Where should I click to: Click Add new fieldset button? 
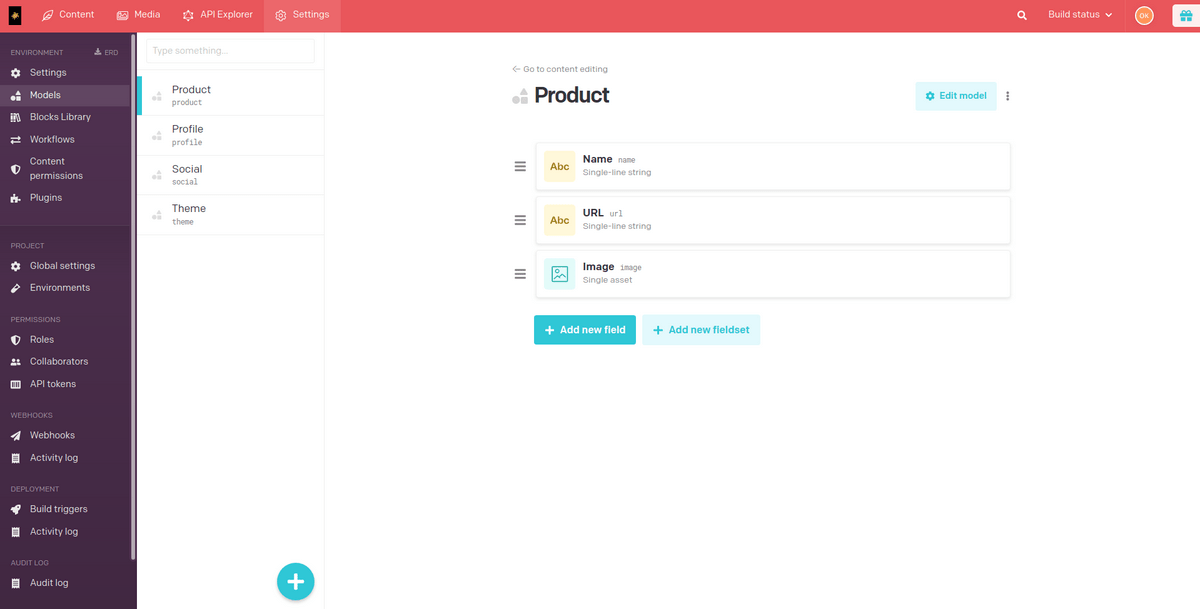pyautogui.click(x=701, y=330)
